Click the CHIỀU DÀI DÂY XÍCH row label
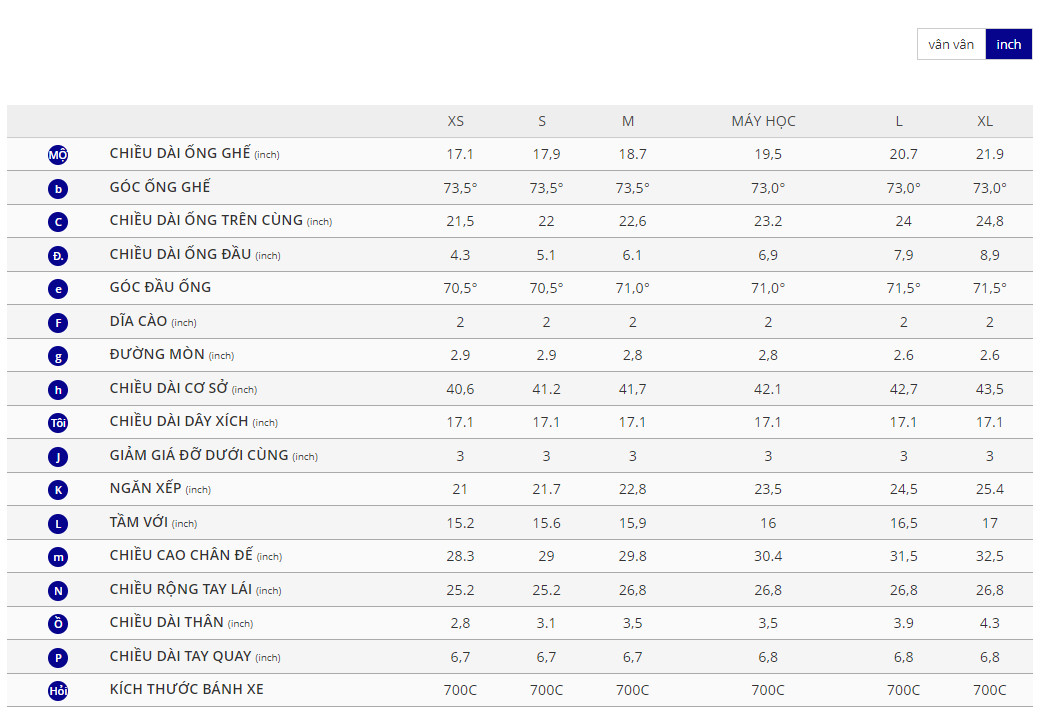Viewport: 1040px width, 714px height. click(179, 422)
